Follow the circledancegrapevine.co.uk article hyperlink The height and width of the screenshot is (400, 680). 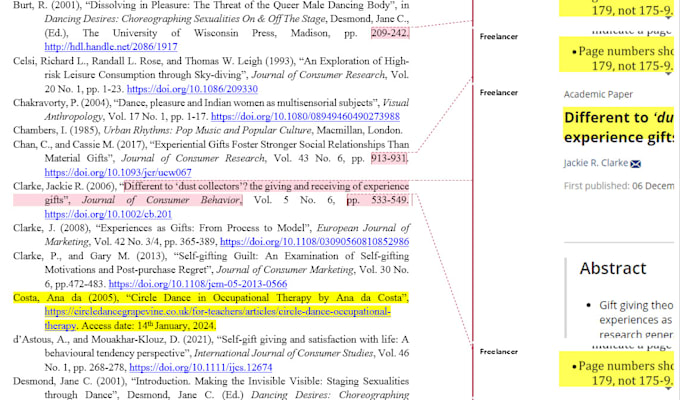(217, 318)
